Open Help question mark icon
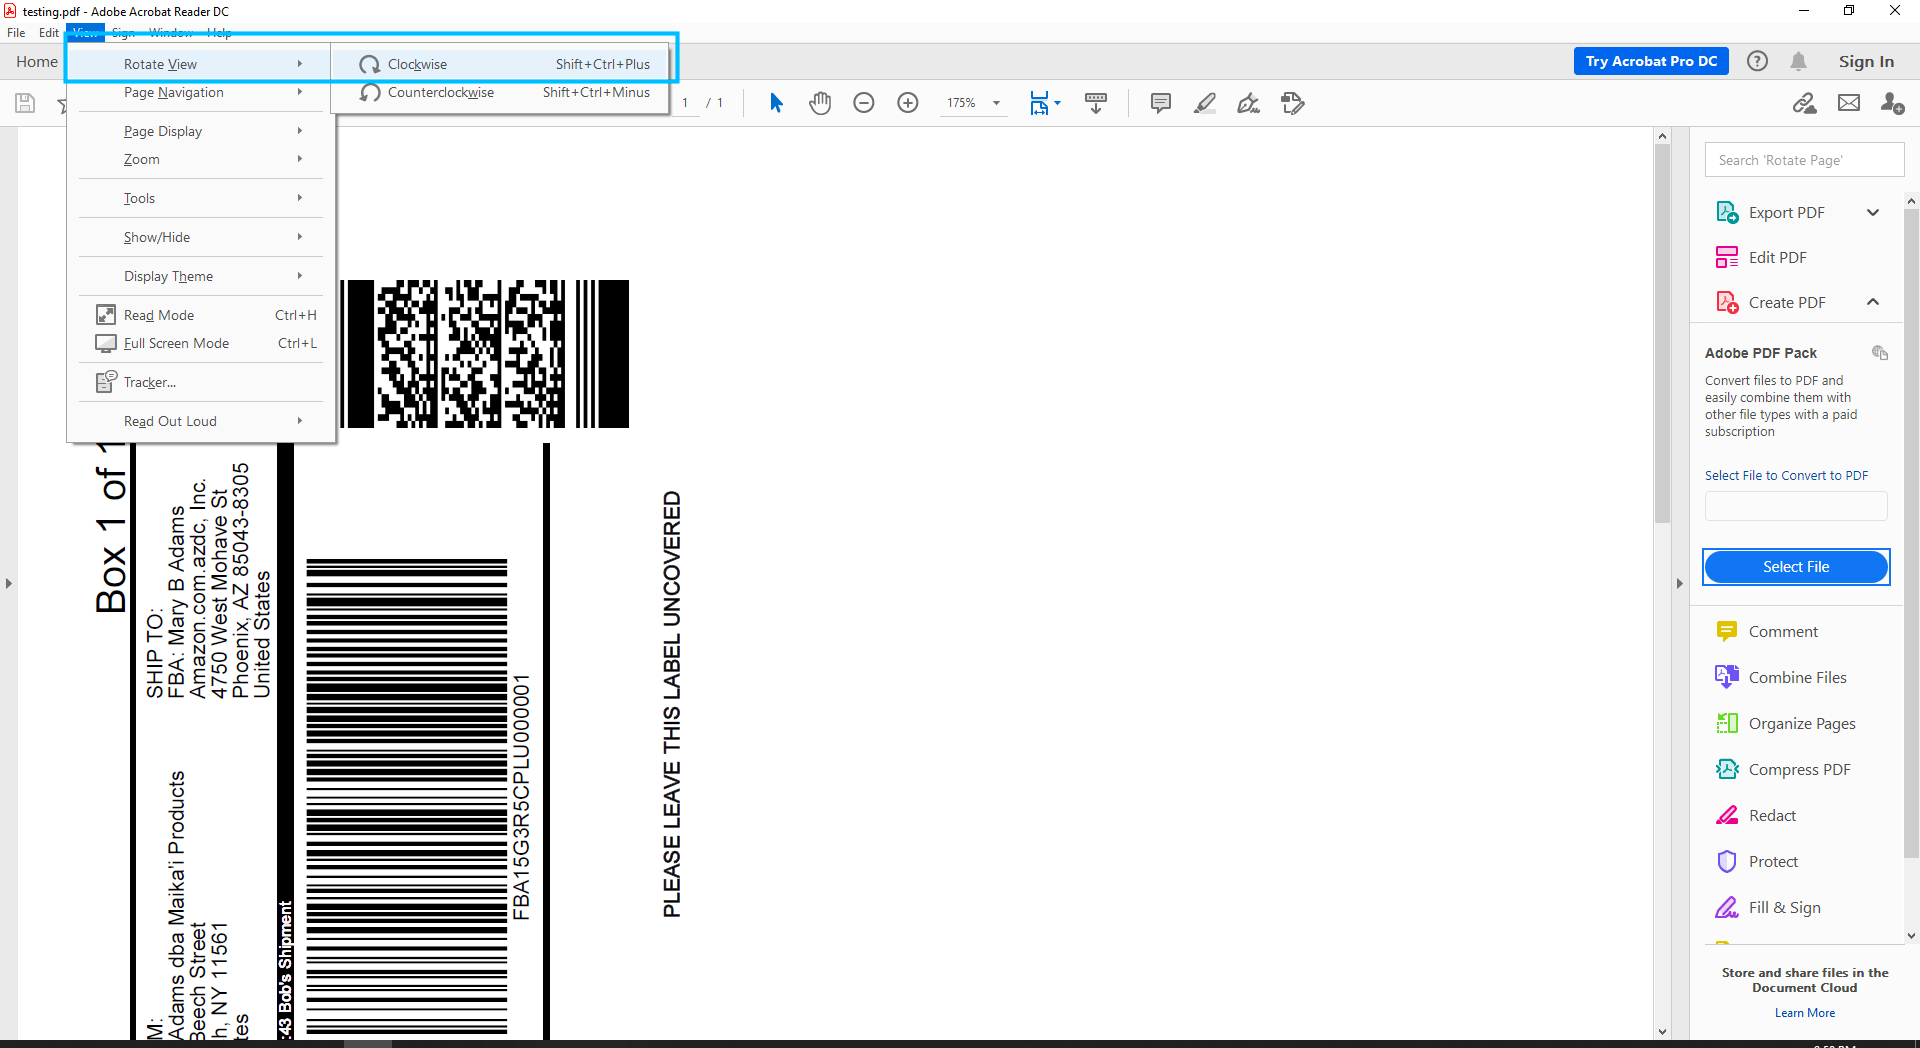 [x=1757, y=61]
